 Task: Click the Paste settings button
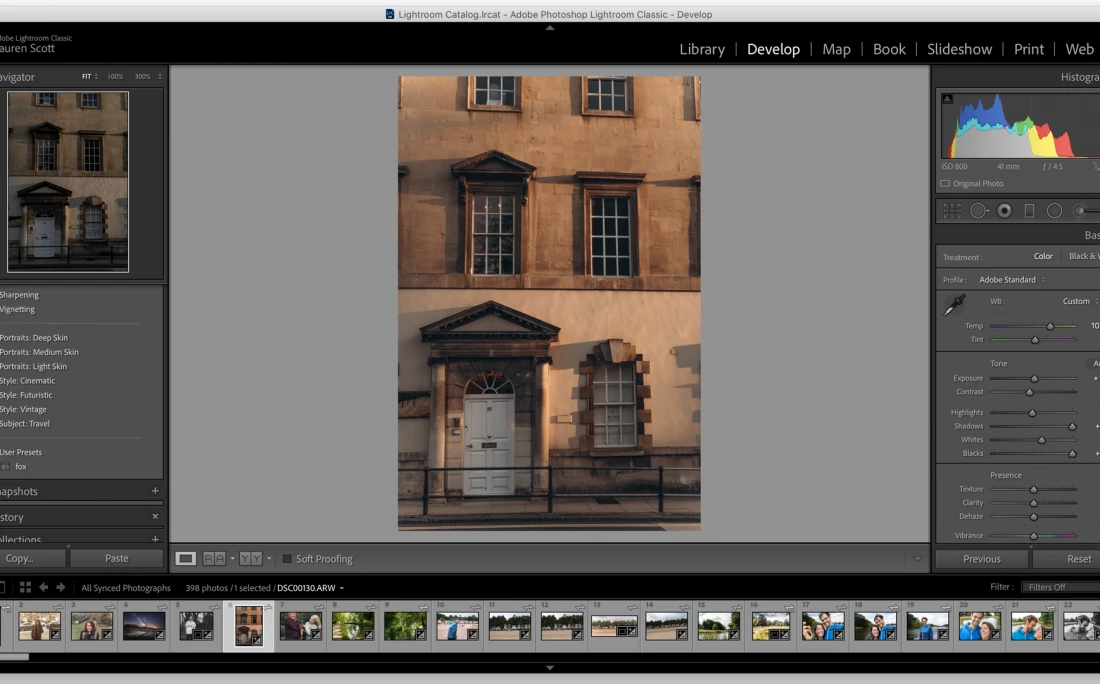tap(116, 559)
